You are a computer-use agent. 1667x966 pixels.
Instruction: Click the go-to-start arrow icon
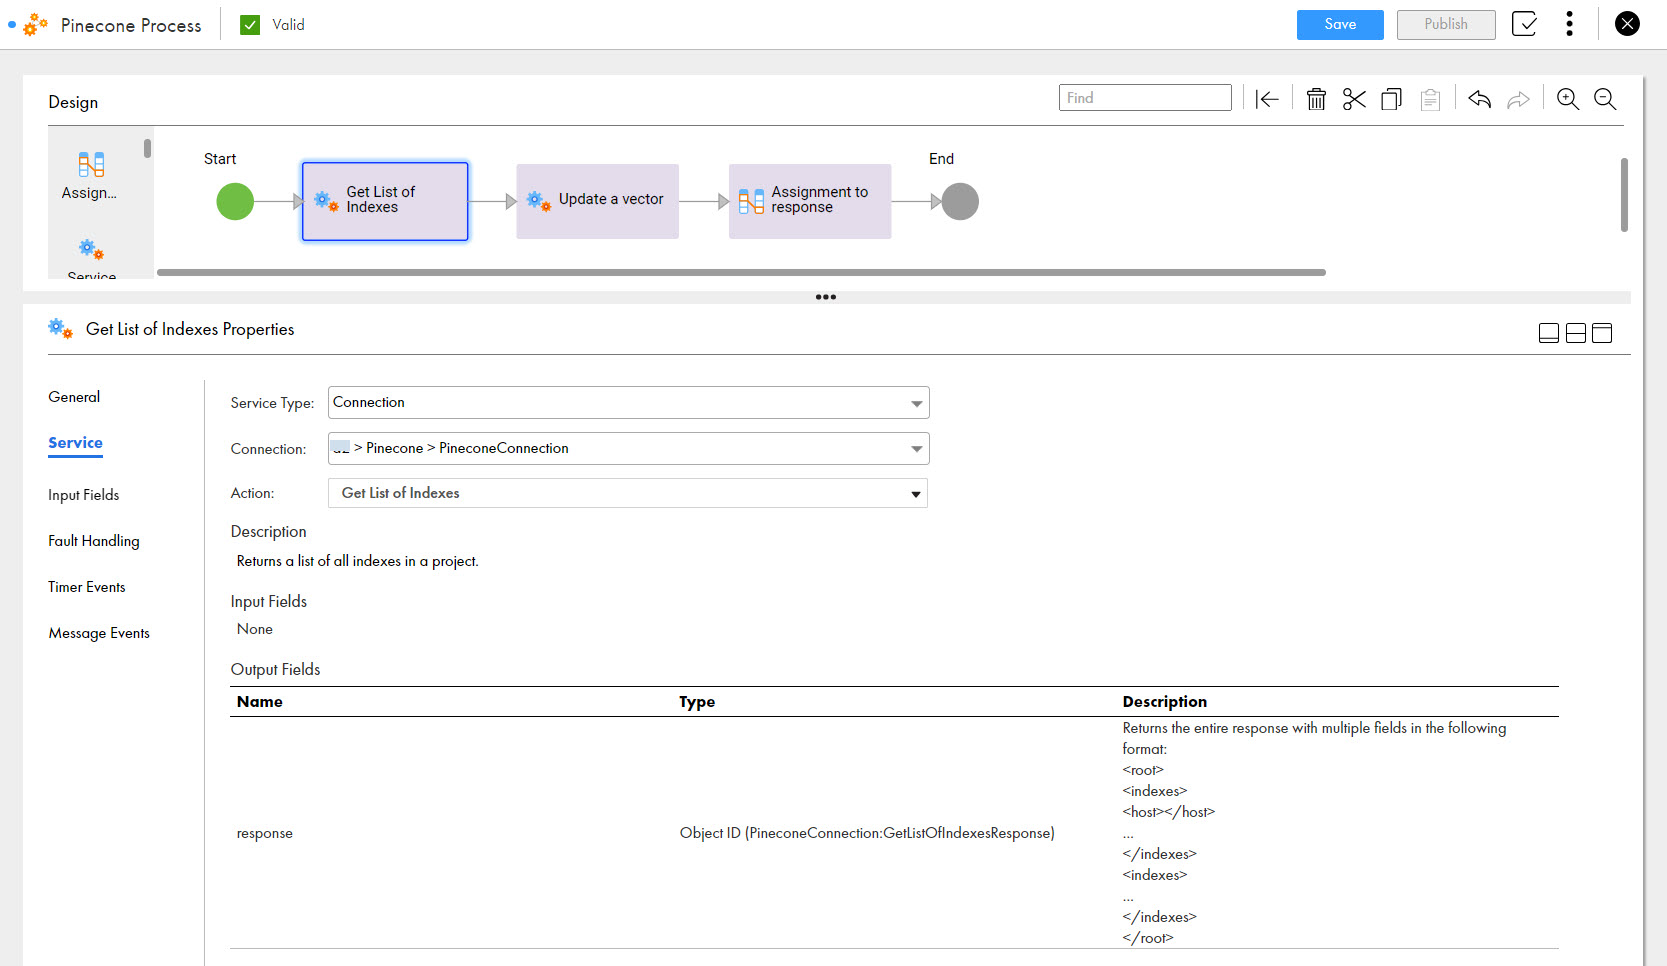1267,99
